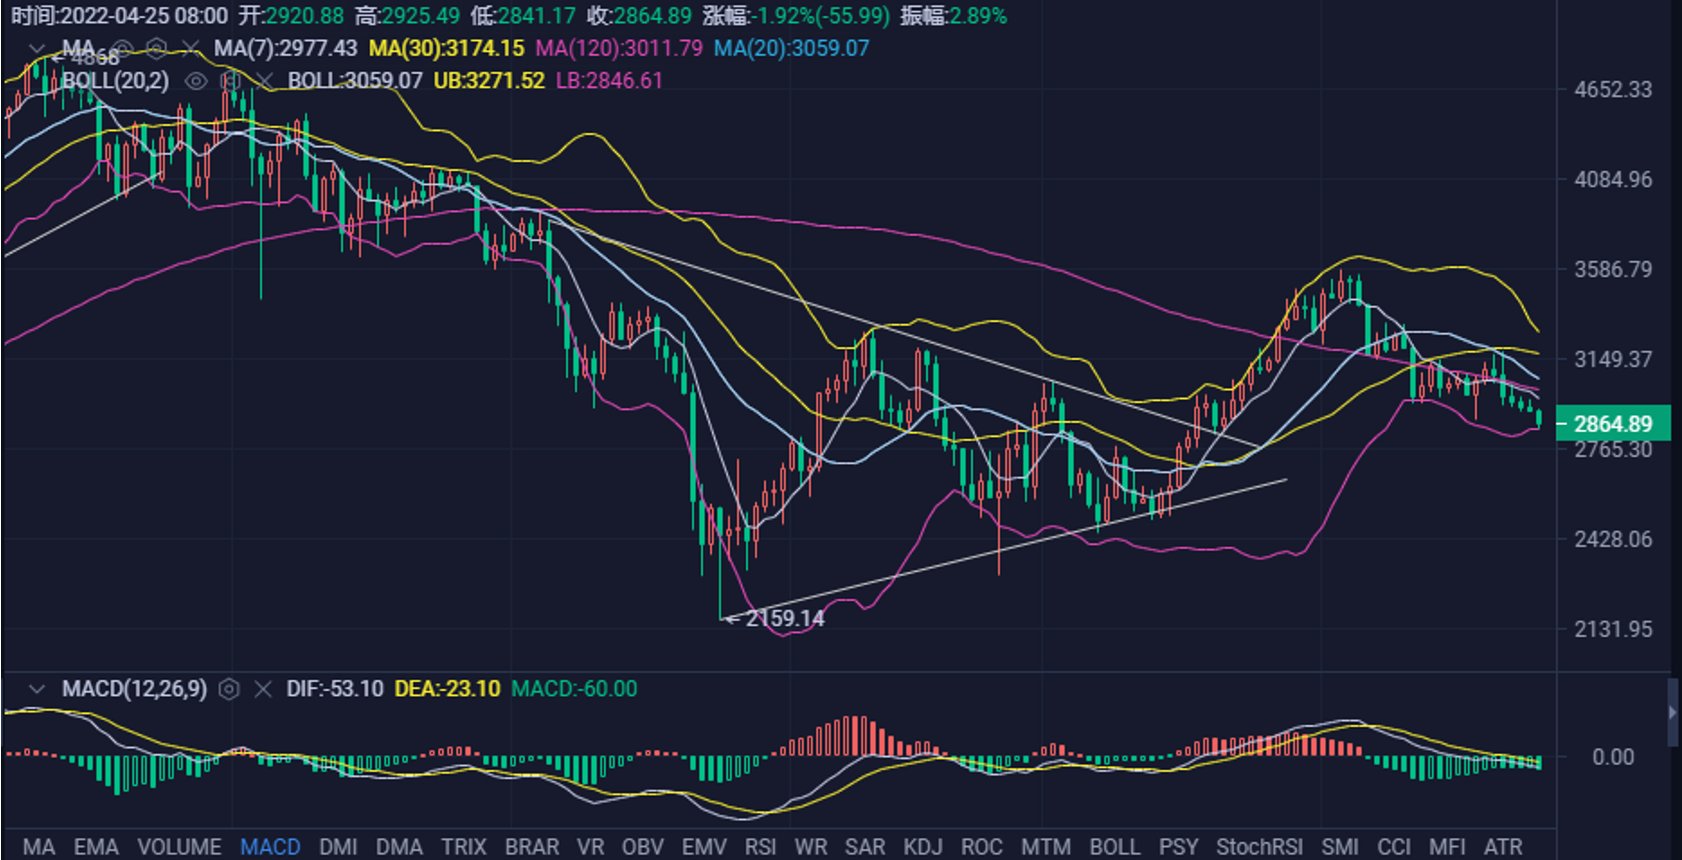The image size is (1682, 860).
Task: Click the 2159.14 low price marker
Action: (777, 619)
